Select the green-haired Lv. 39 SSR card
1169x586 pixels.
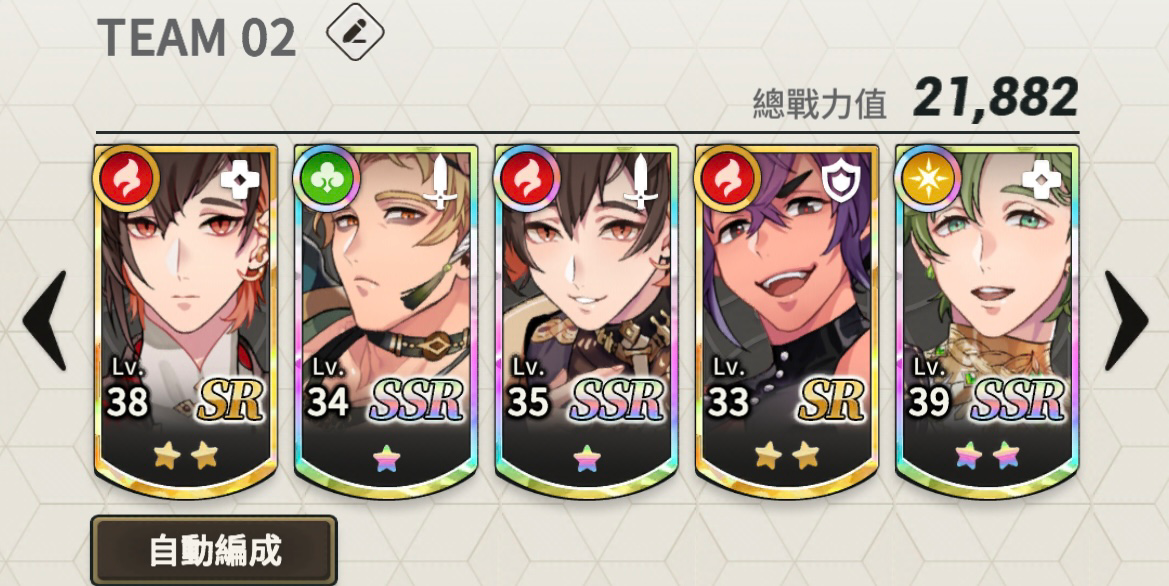pyautogui.click(x=987, y=321)
